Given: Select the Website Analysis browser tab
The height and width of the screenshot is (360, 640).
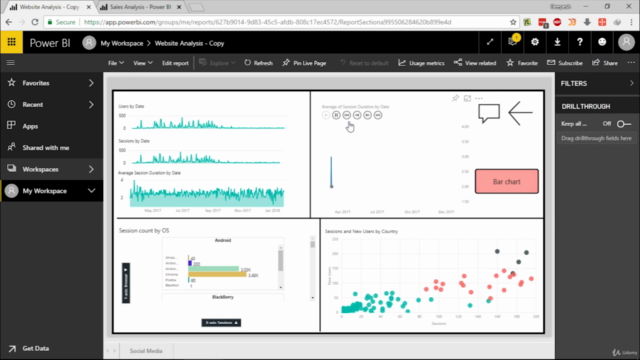Looking at the screenshot, I should pyautogui.click(x=49, y=7).
